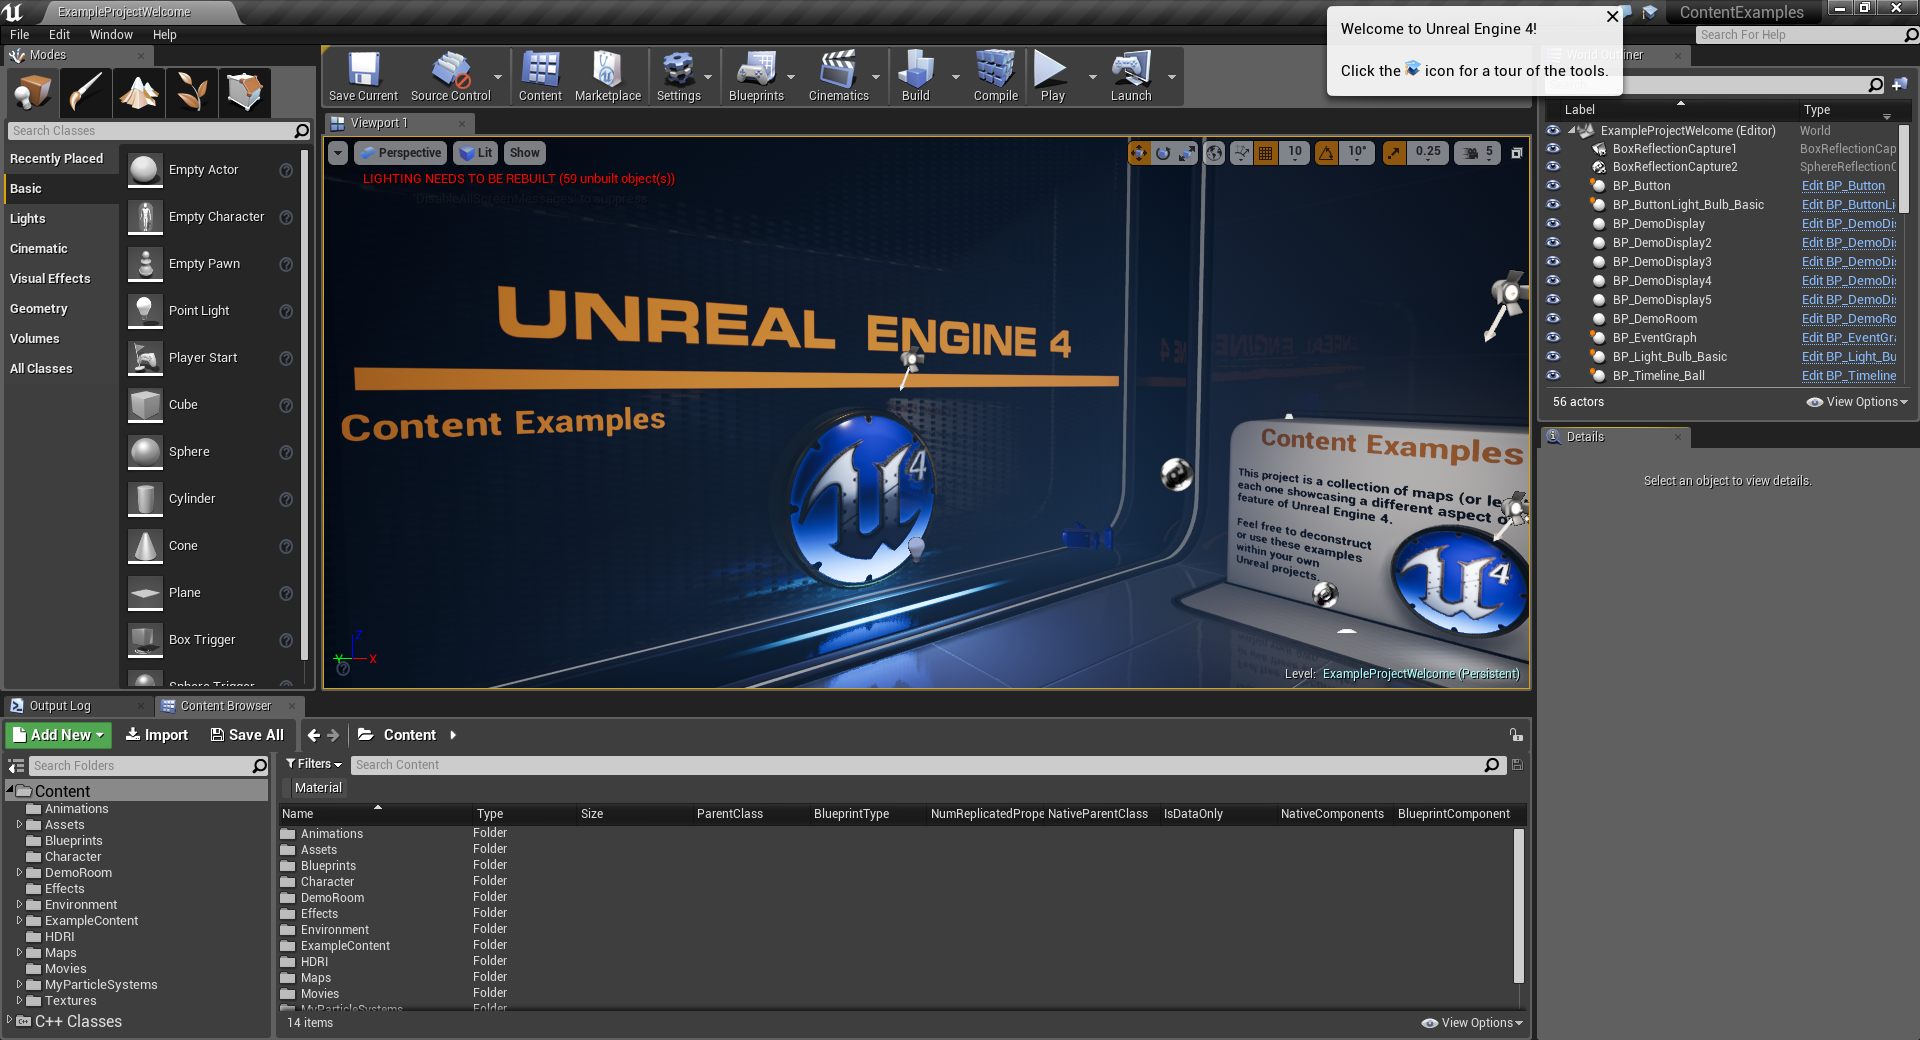
Task: Start Play in editor
Action: 1052,76
